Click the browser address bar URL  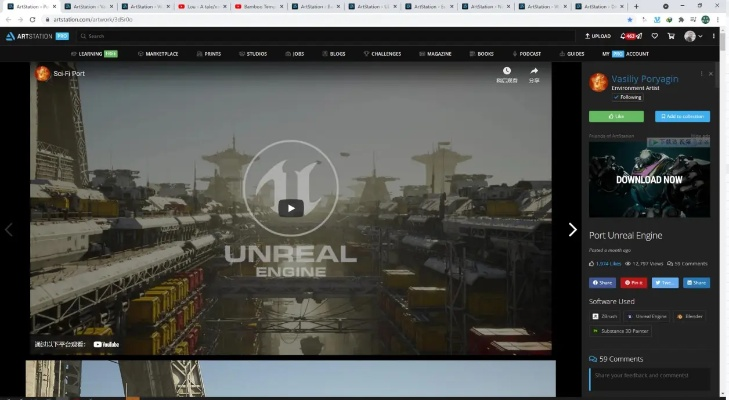[x=93, y=20]
